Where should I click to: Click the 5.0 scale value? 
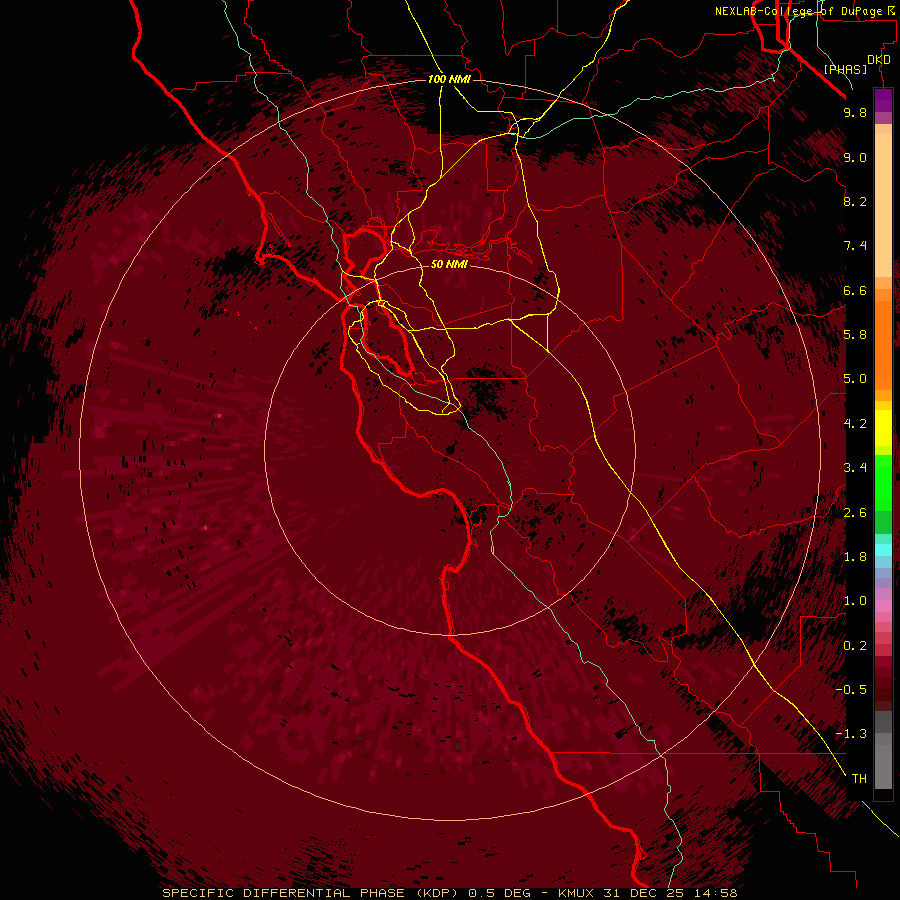855,379
